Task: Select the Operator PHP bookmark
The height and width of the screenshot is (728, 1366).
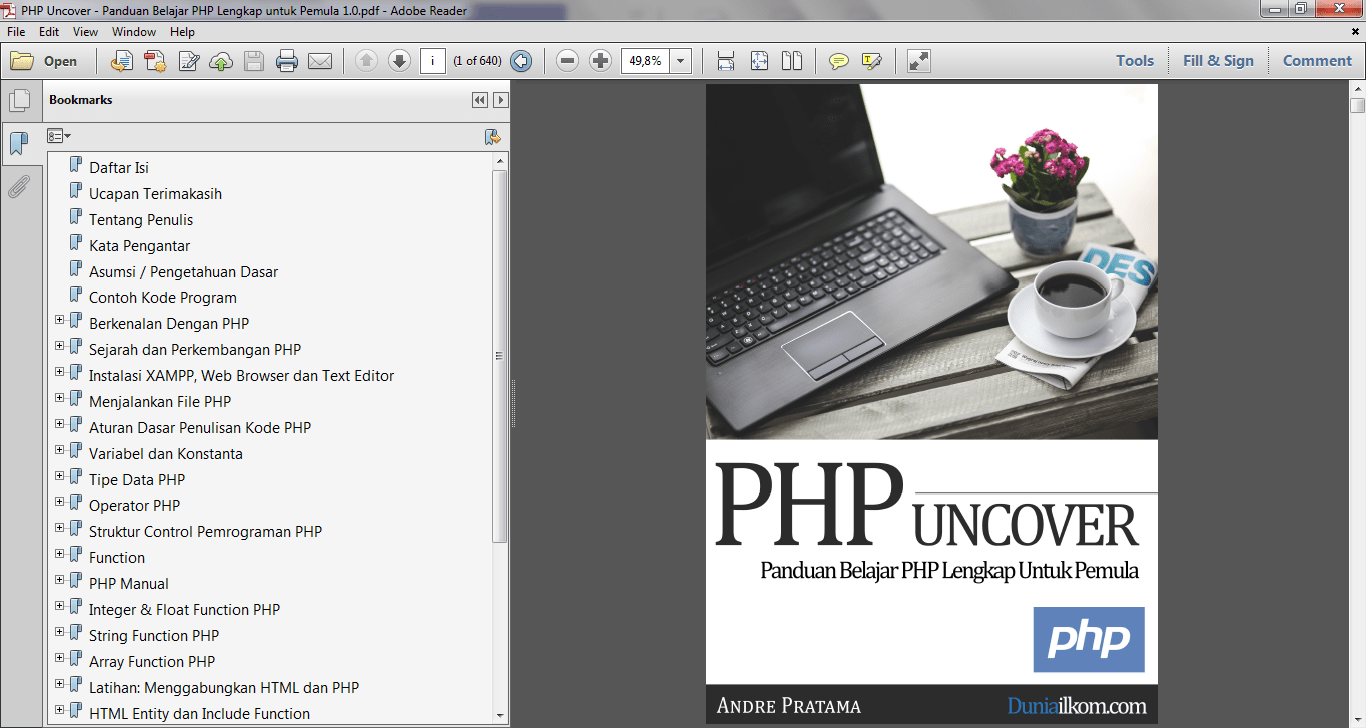Action: click(134, 506)
